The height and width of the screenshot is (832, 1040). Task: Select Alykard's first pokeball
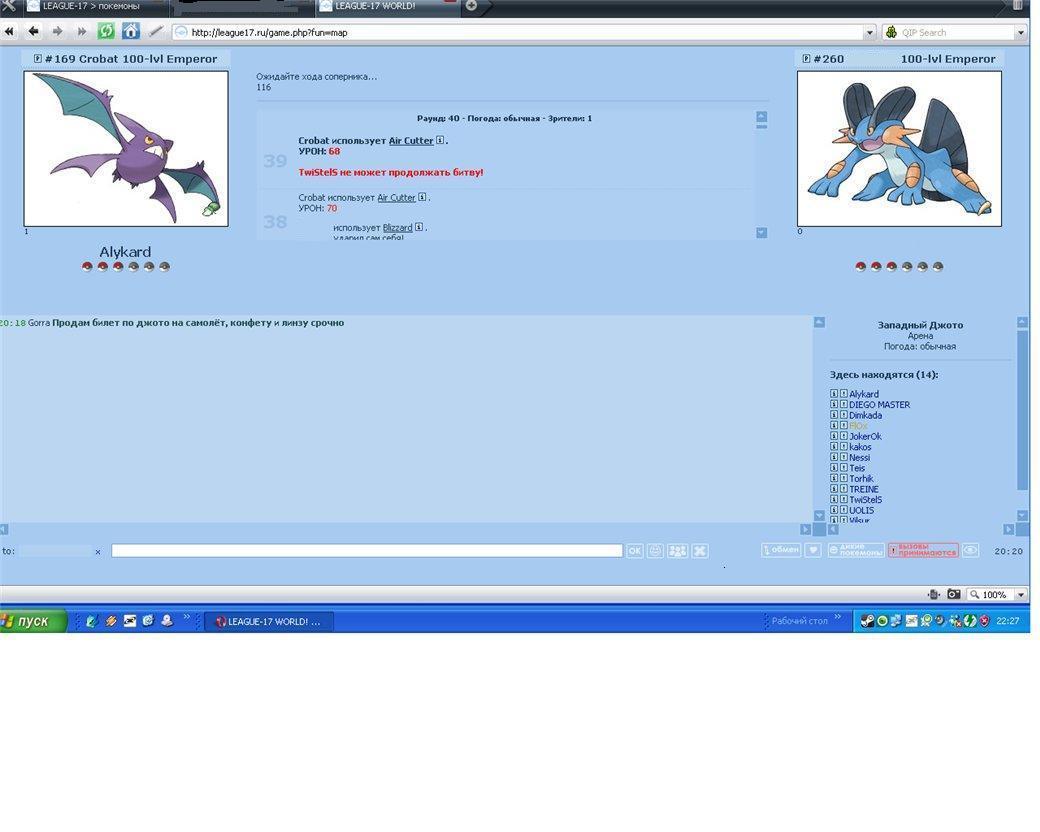click(87, 267)
